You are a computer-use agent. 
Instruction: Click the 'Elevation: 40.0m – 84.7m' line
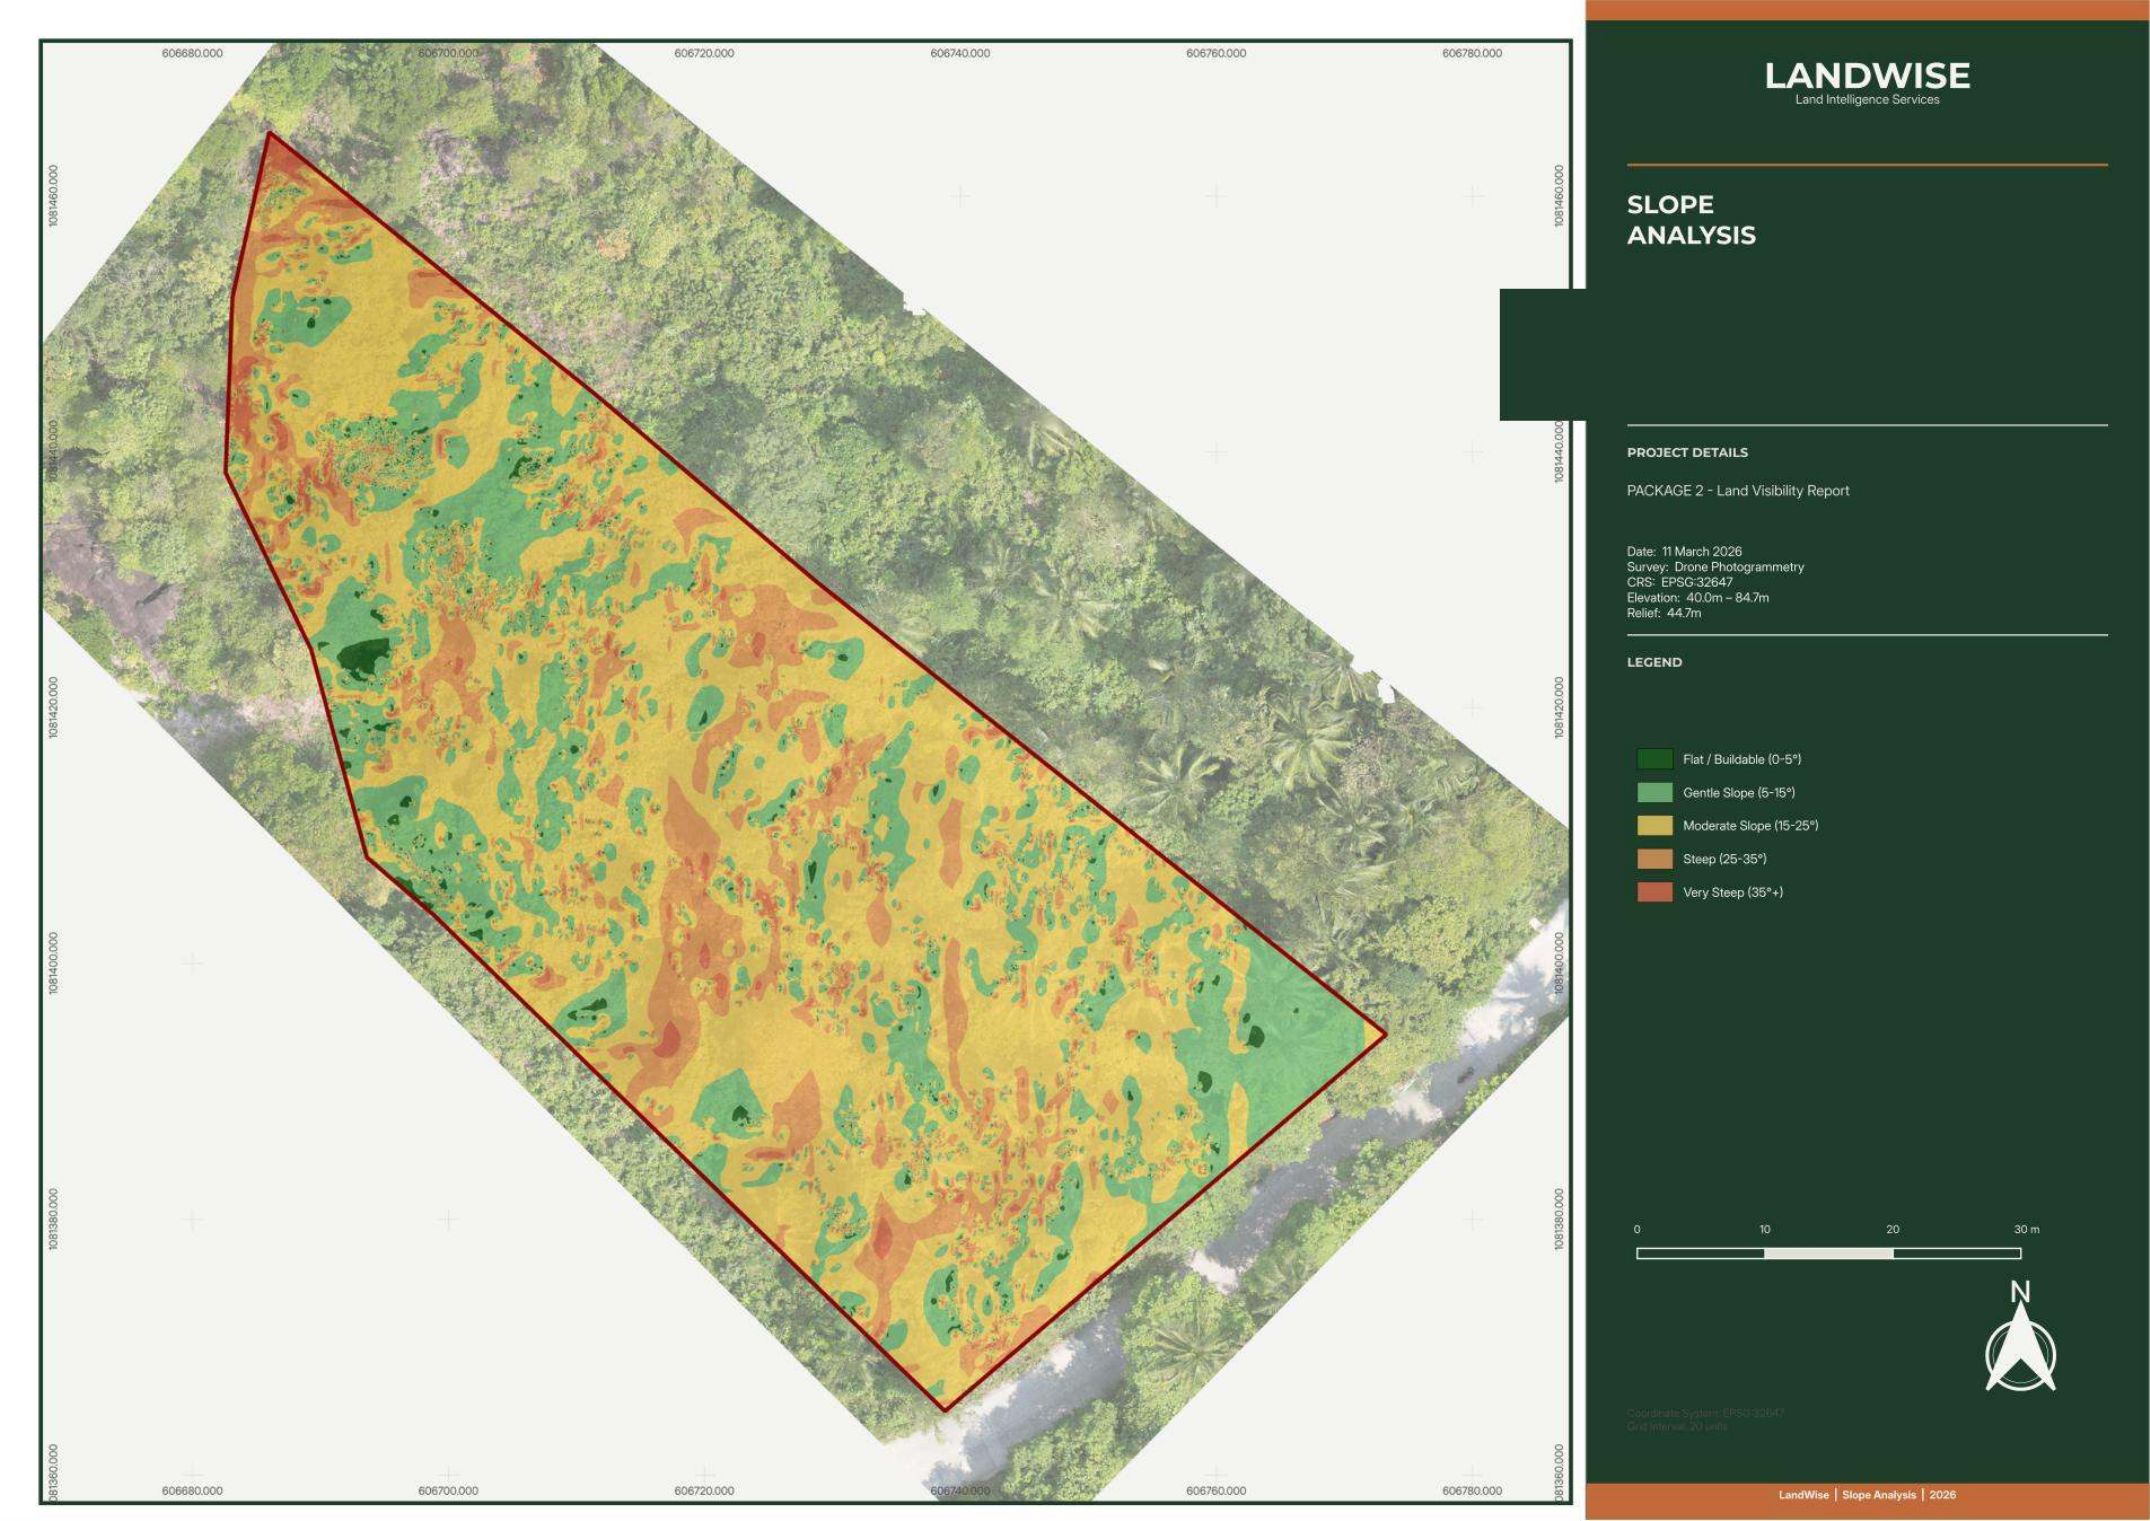pos(1698,597)
